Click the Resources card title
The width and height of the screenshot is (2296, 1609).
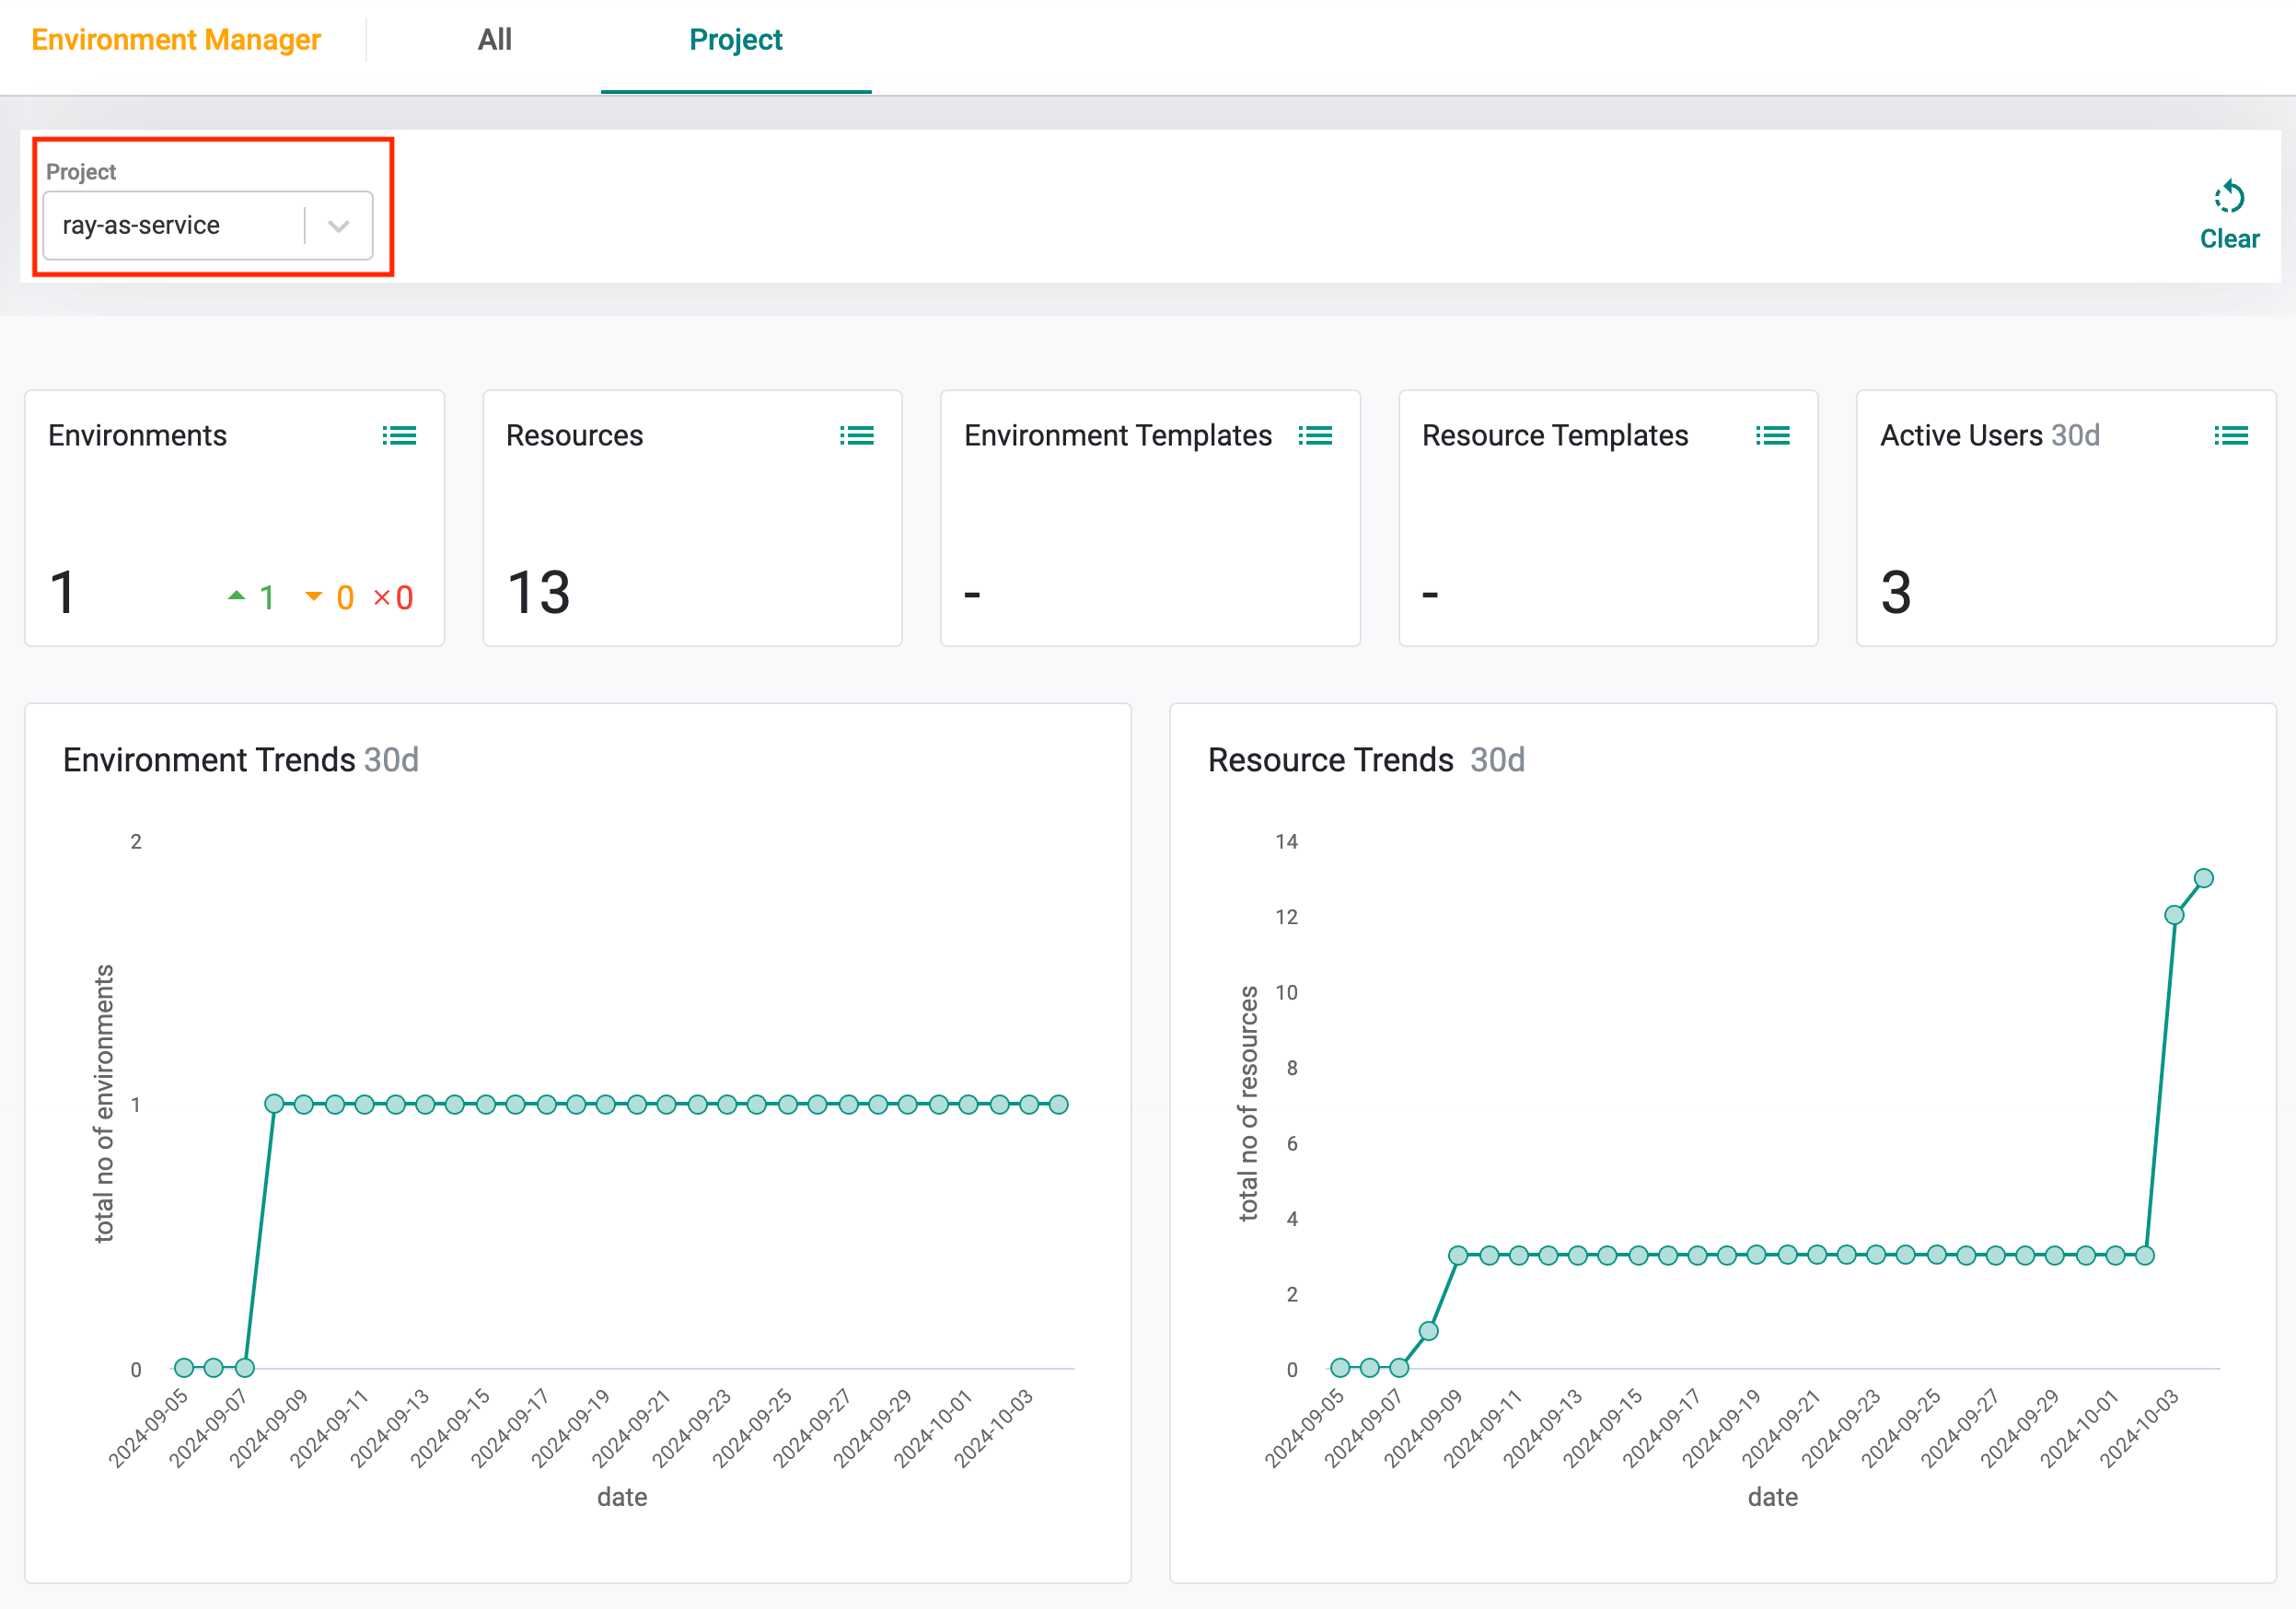[575, 435]
